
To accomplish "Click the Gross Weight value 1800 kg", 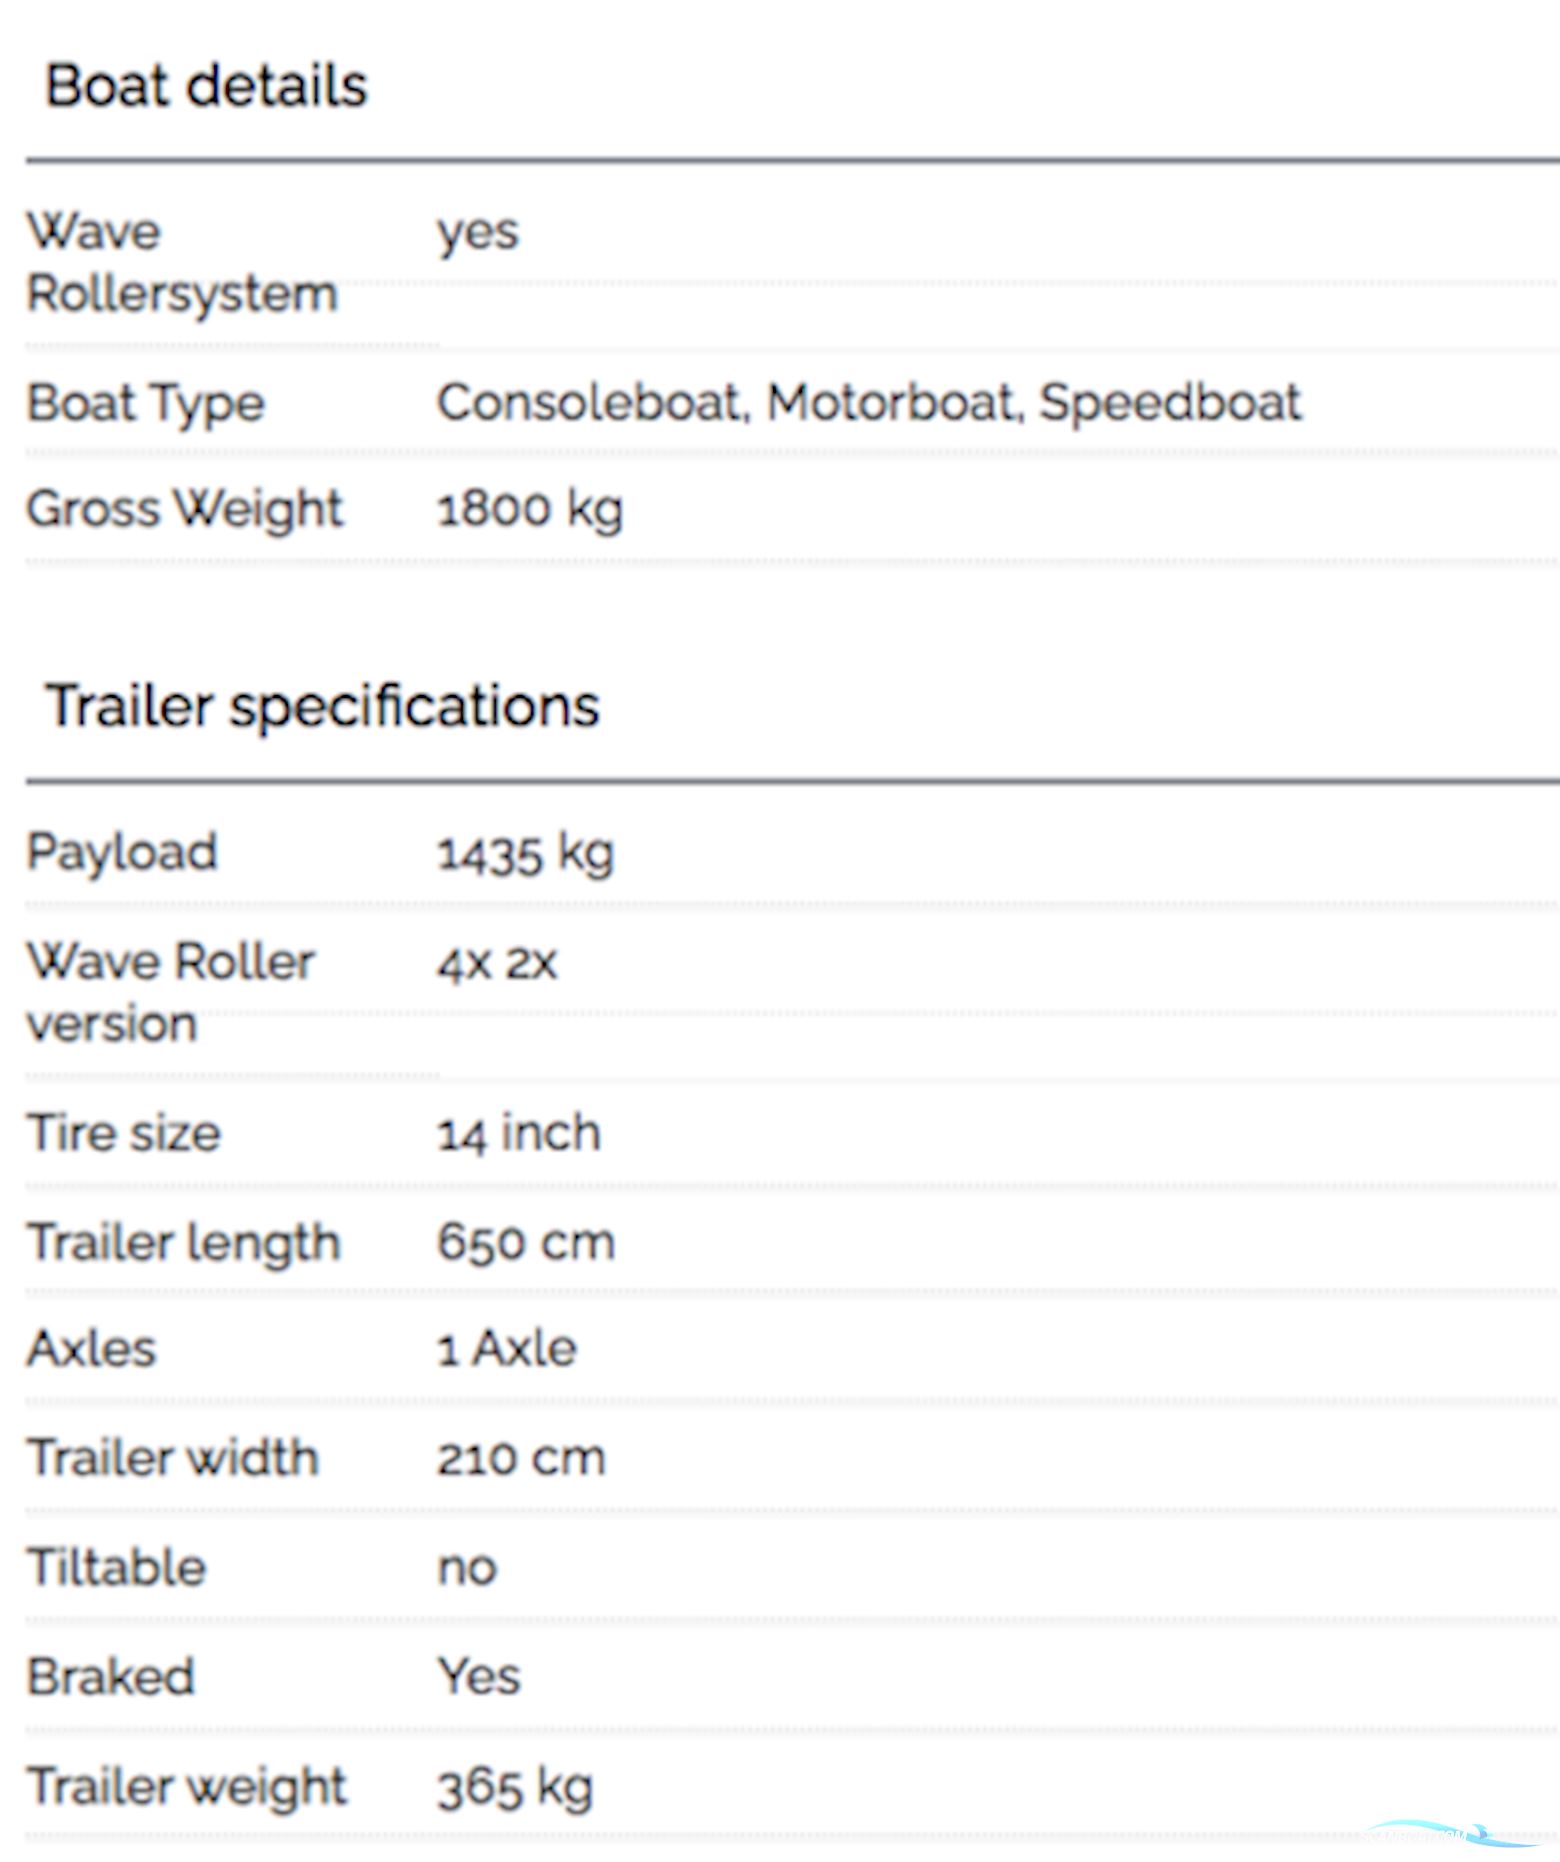I will click(529, 509).
